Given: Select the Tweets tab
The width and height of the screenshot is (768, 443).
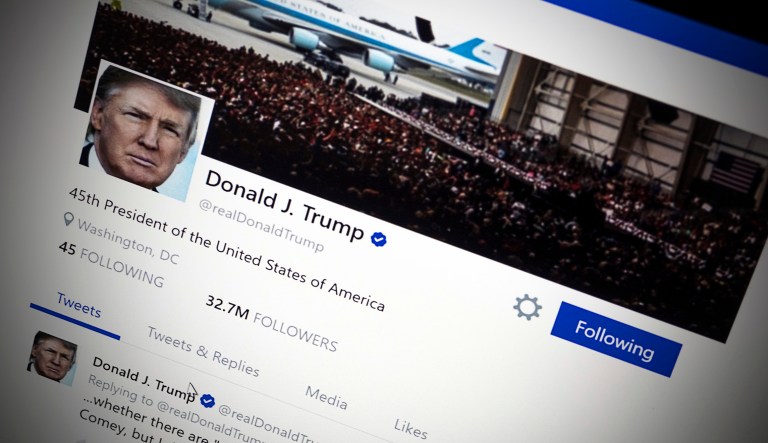Looking at the screenshot, I should click(78, 305).
